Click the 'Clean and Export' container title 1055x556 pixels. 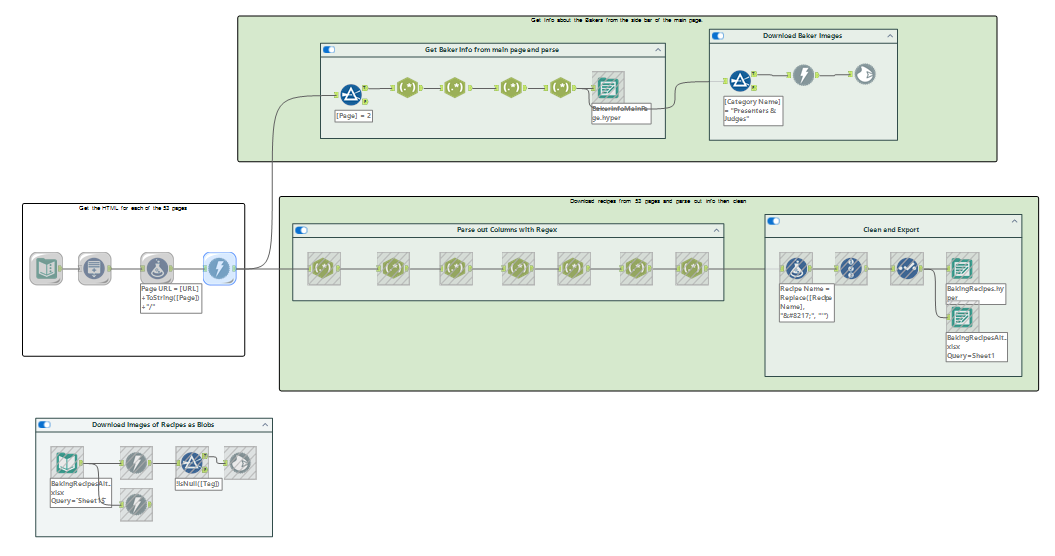click(891, 230)
